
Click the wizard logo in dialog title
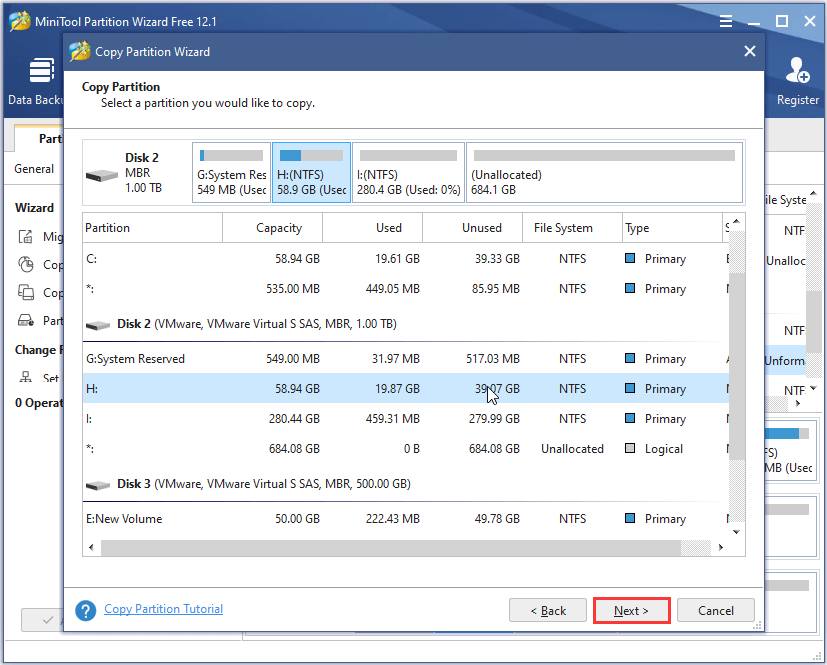(80, 51)
